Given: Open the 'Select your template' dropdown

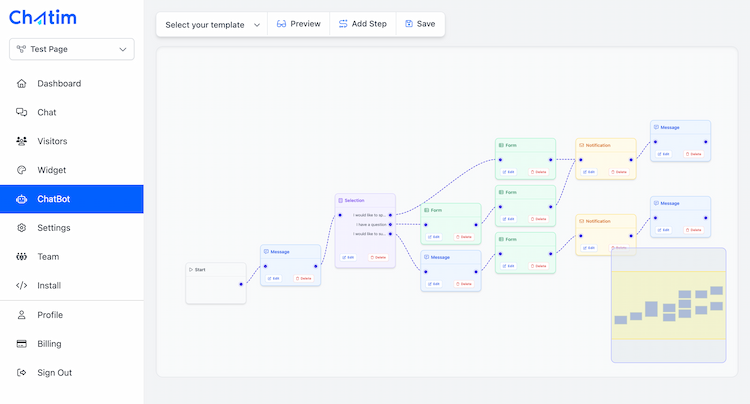Looking at the screenshot, I should [x=212, y=25].
